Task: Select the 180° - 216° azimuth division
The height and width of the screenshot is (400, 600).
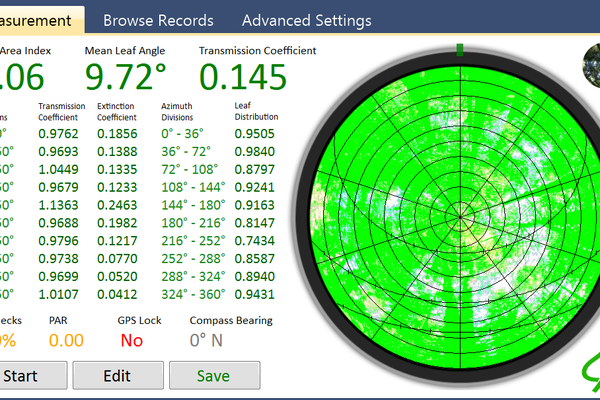Action: point(193,223)
